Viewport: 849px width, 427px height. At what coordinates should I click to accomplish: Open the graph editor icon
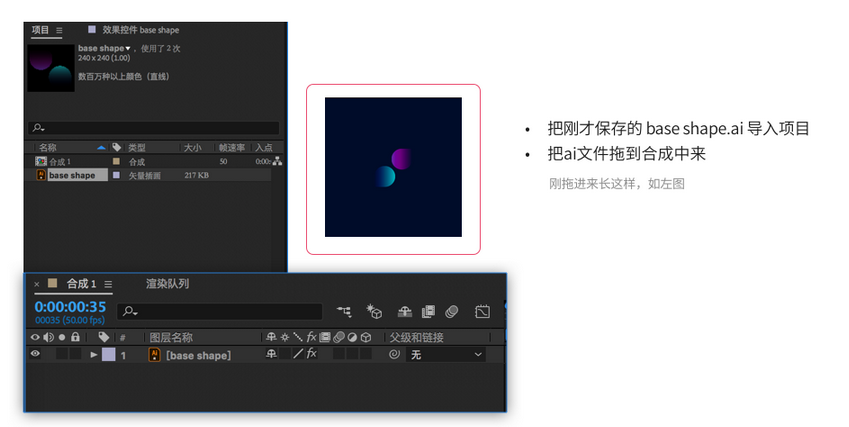pyautogui.click(x=482, y=312)
